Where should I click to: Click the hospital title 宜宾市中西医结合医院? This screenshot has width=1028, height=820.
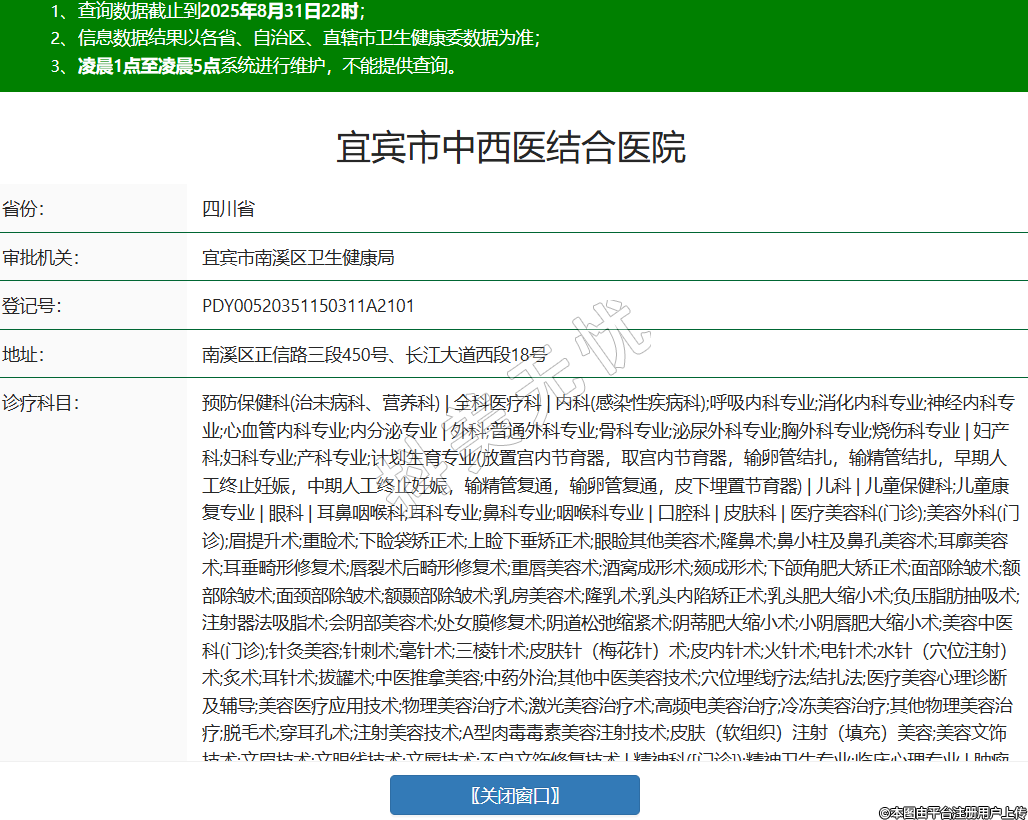[x=511, y=148]
